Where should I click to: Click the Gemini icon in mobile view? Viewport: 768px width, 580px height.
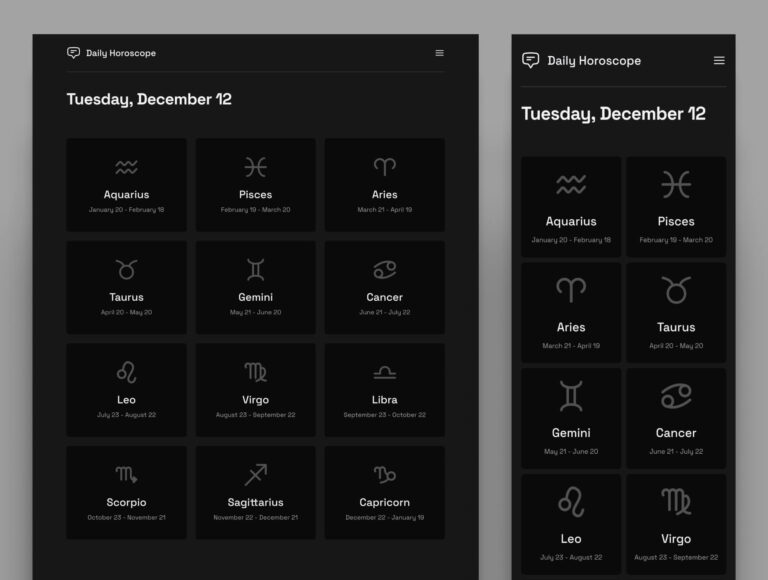click(571, 396)
